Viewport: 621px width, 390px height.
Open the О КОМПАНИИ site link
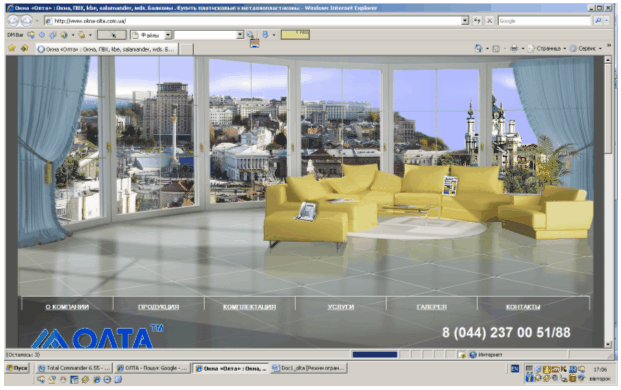point(67,307)
